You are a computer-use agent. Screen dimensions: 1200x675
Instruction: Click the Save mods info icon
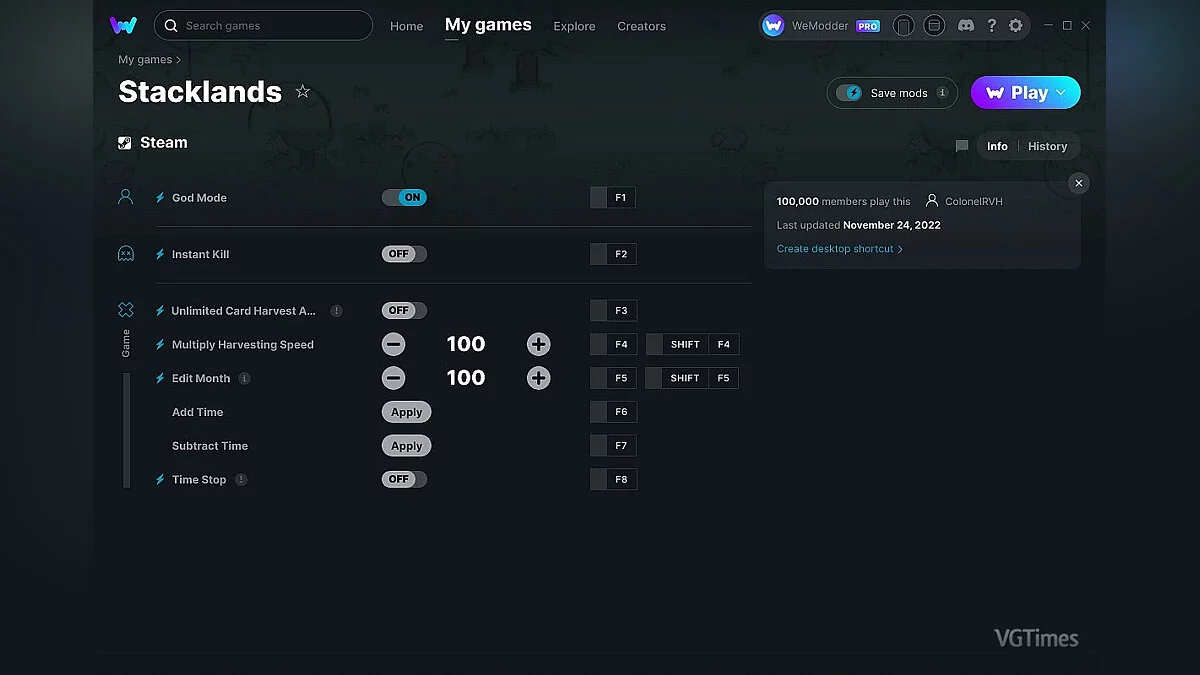coord(942,93)
